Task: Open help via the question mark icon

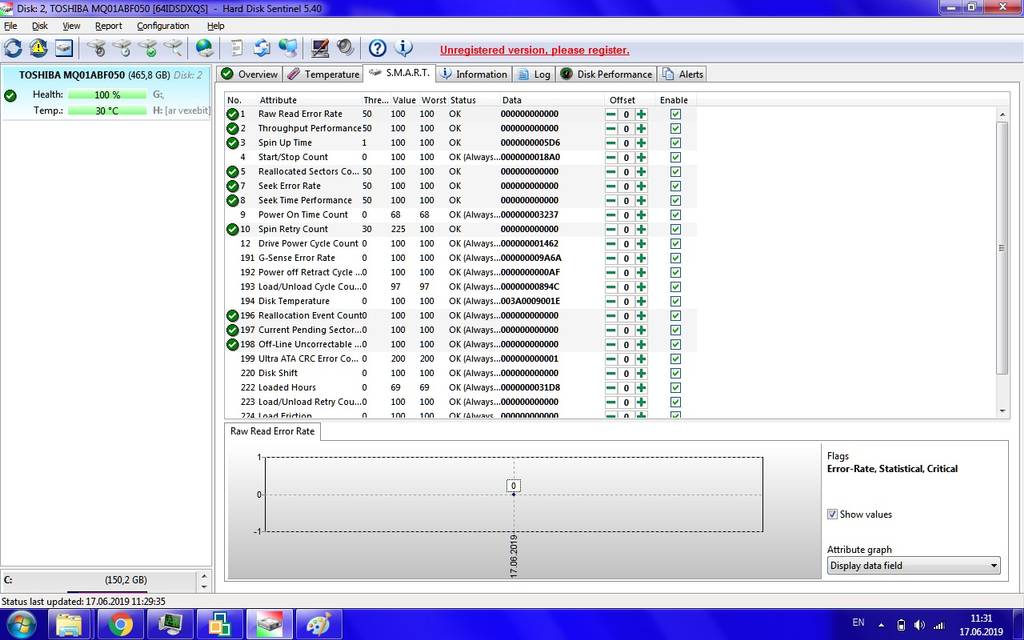Action: click(x=377, y=48)
